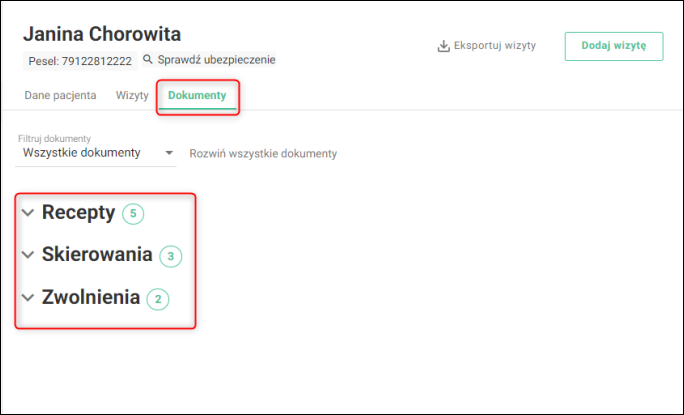The image size is (684, 415).
Task: Click the Sprawdź ubezpieczenie button
Action: [x=209, y=60]
